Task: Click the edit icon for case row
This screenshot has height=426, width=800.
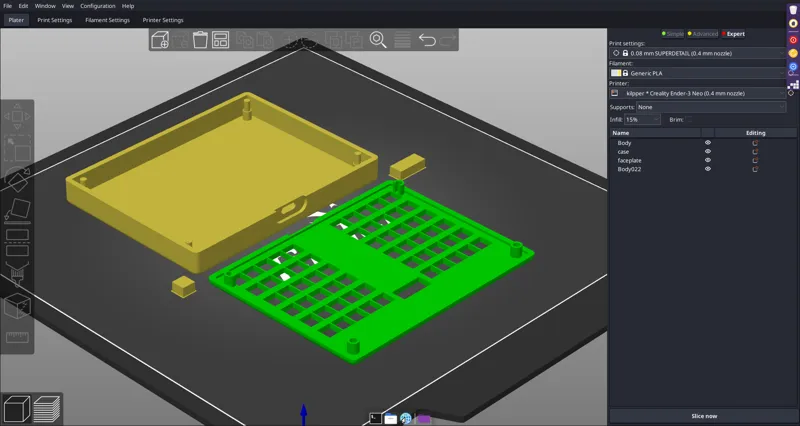Action: coord(755,152)
